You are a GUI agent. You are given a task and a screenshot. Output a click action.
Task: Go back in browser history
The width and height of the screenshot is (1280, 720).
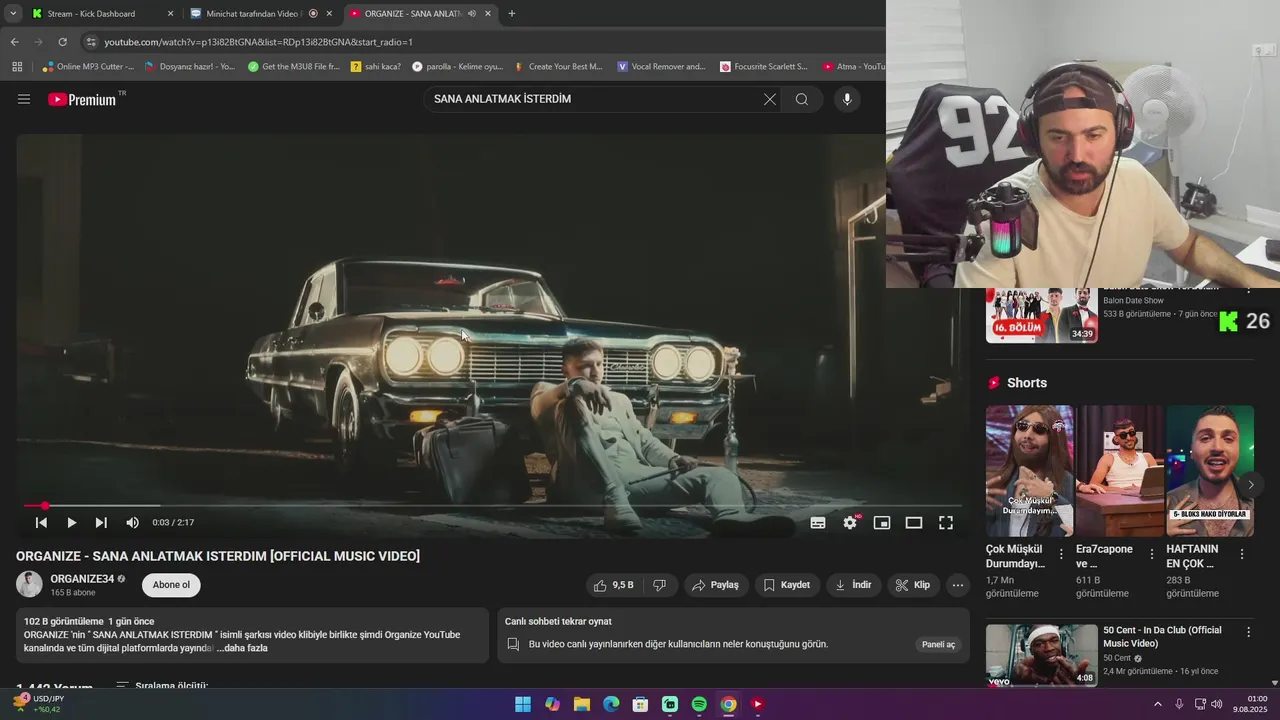tap(14, 42)
